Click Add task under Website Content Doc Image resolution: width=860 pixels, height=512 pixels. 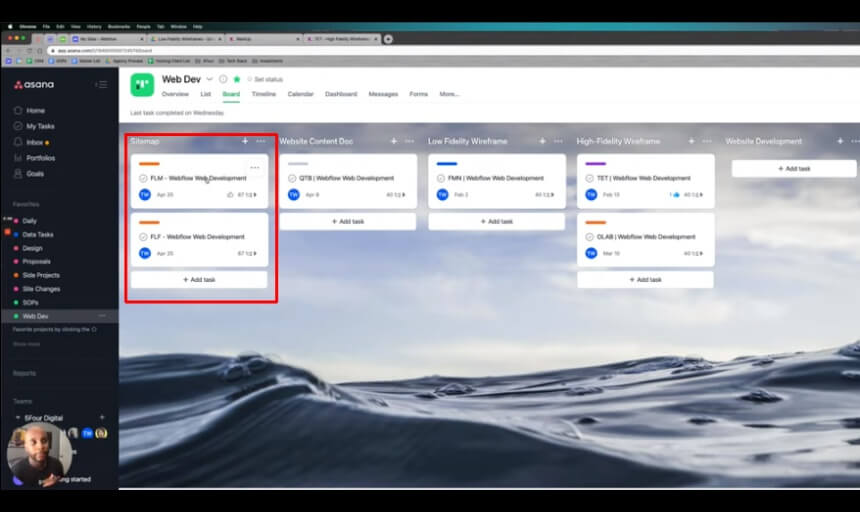point(348,221)
